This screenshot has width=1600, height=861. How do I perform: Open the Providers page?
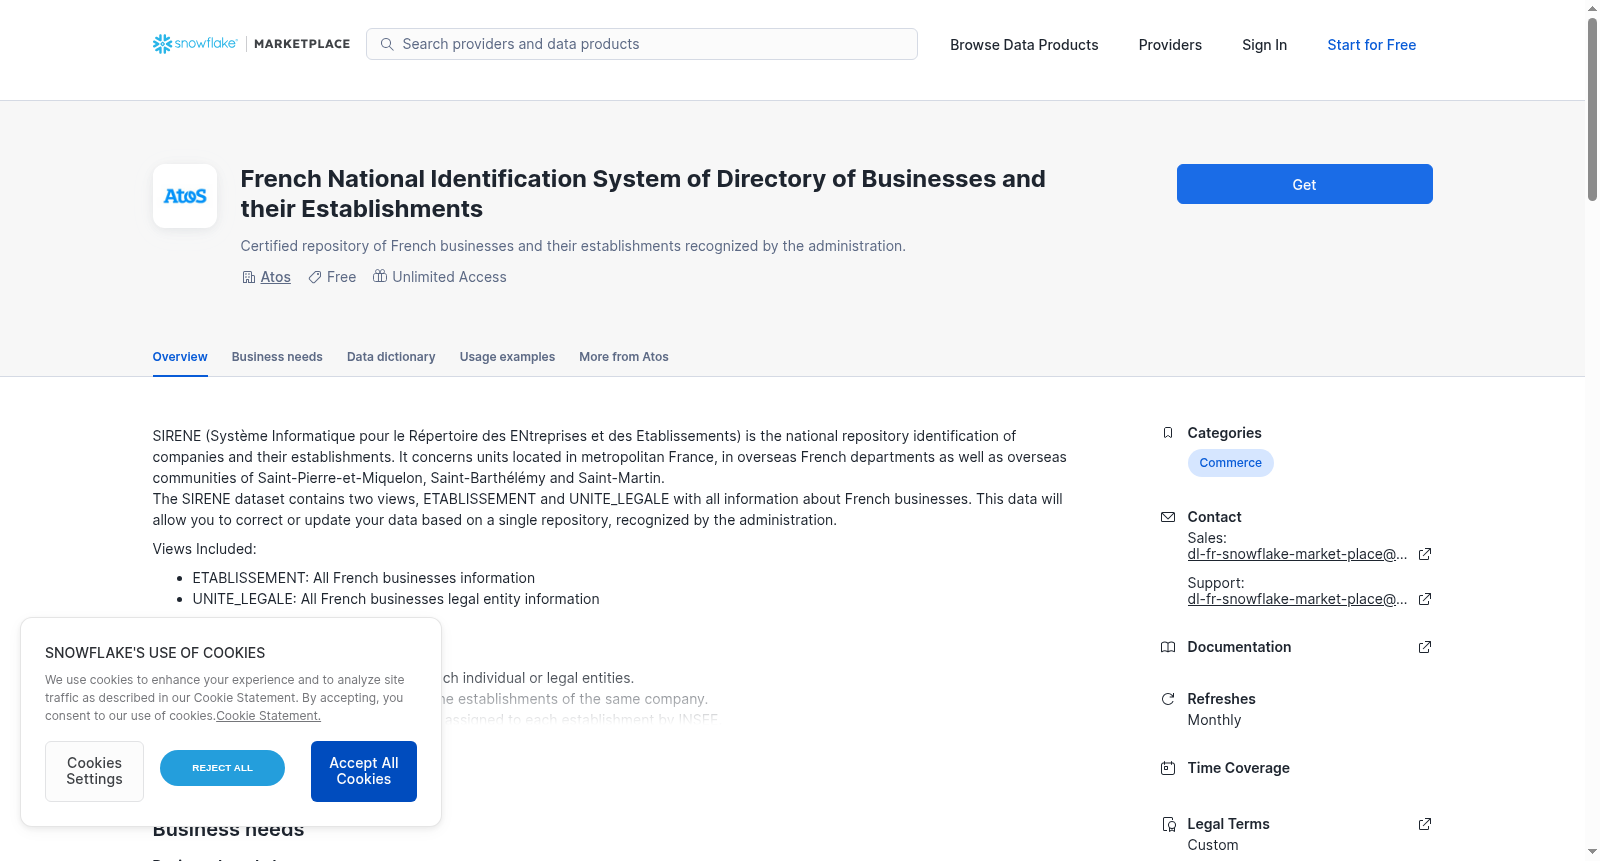point(1170,45)
